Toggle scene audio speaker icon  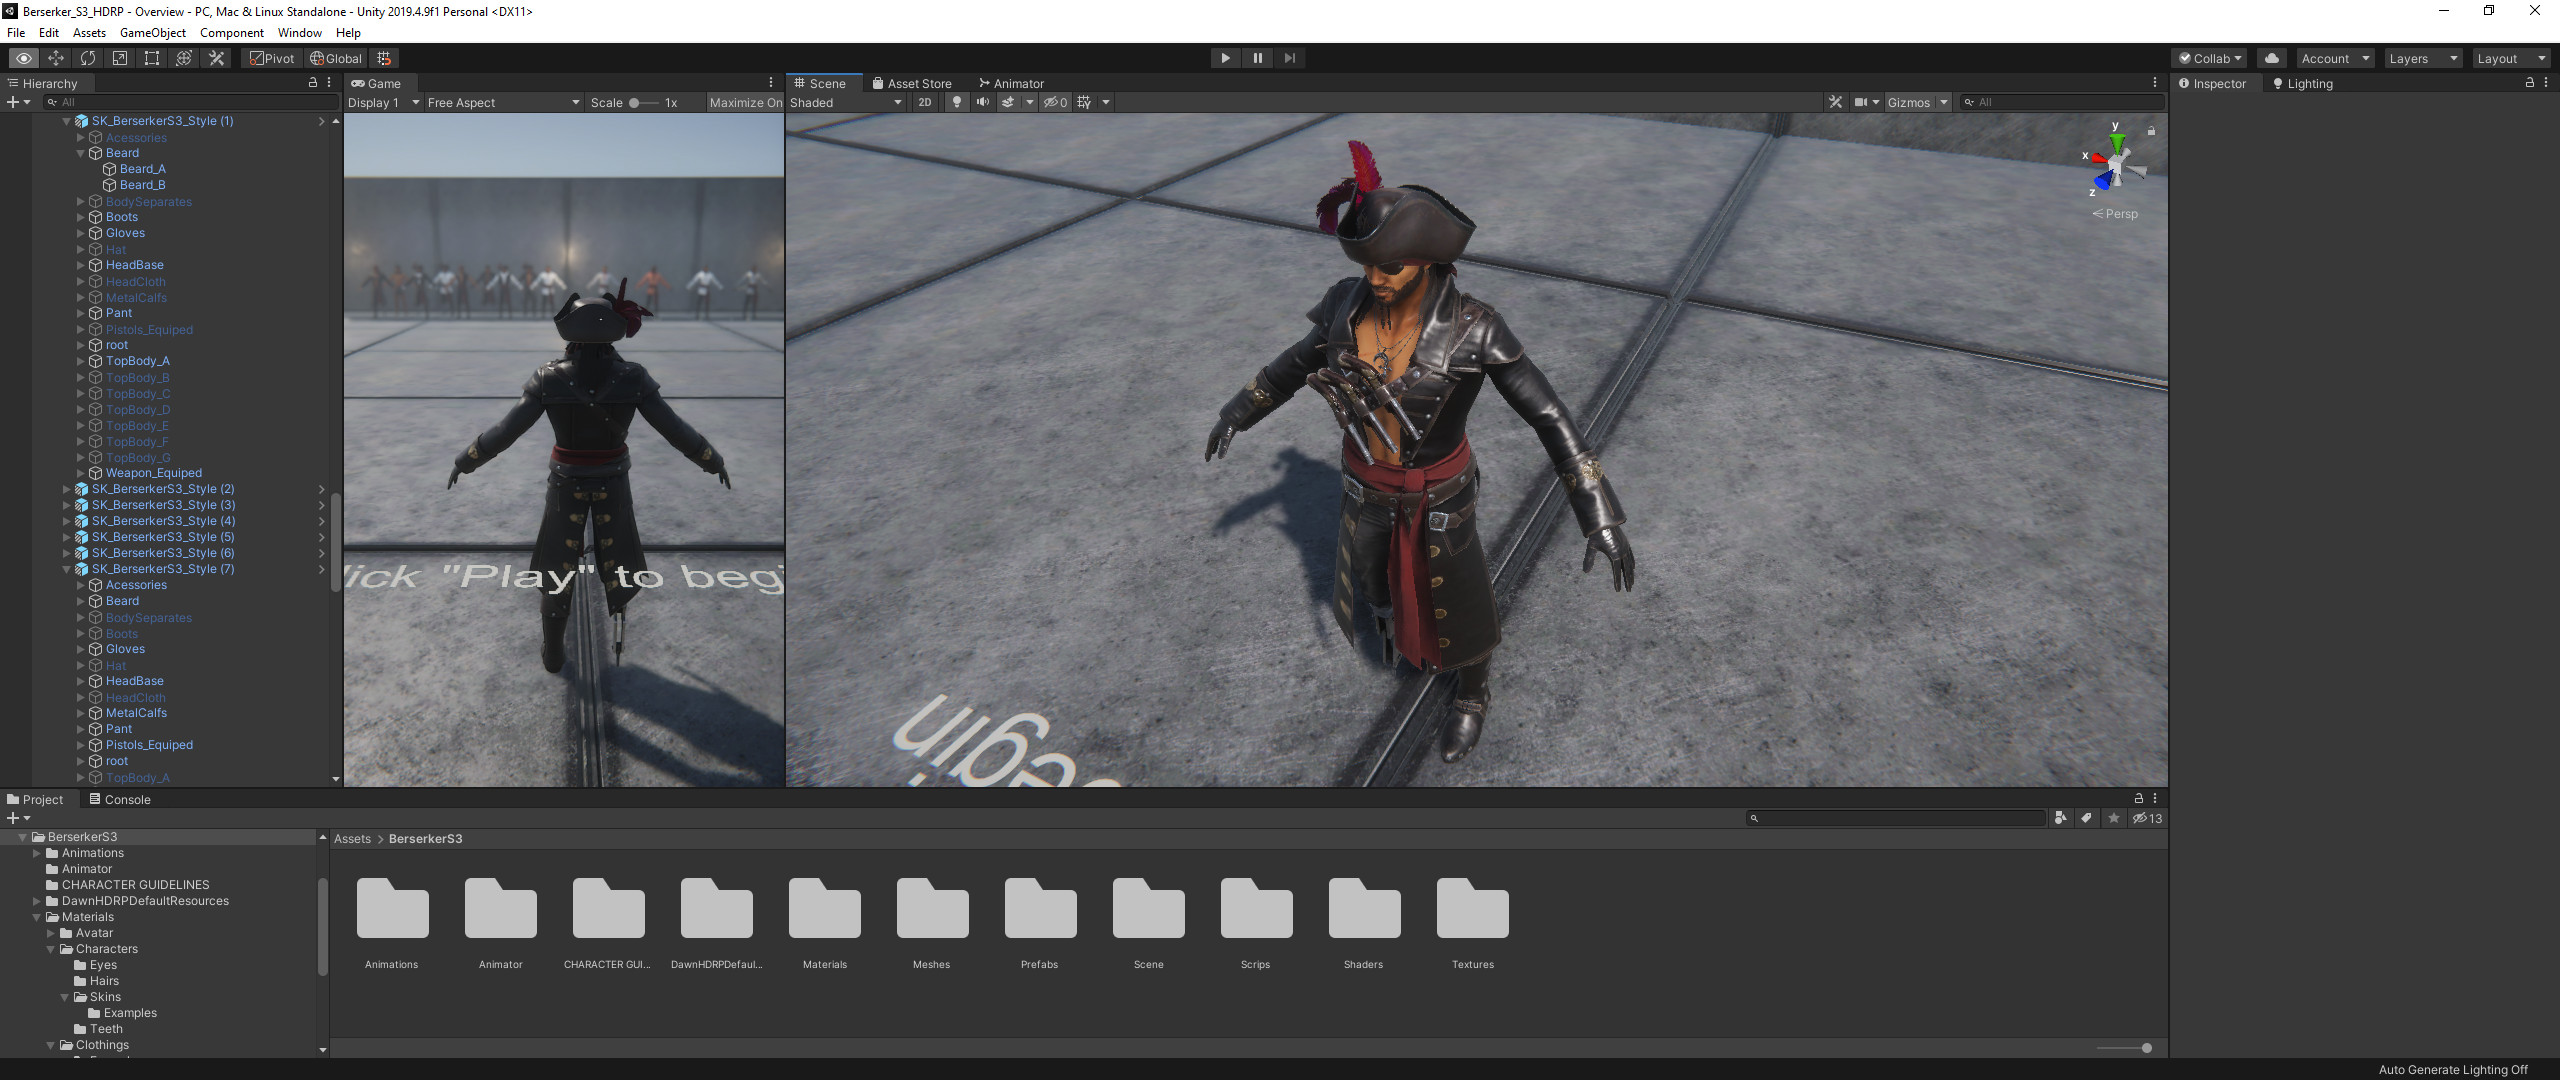pos(983,102)
